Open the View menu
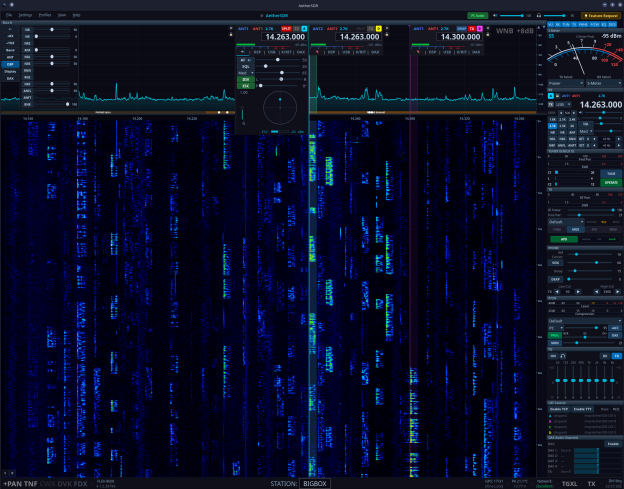 [62, 15]
